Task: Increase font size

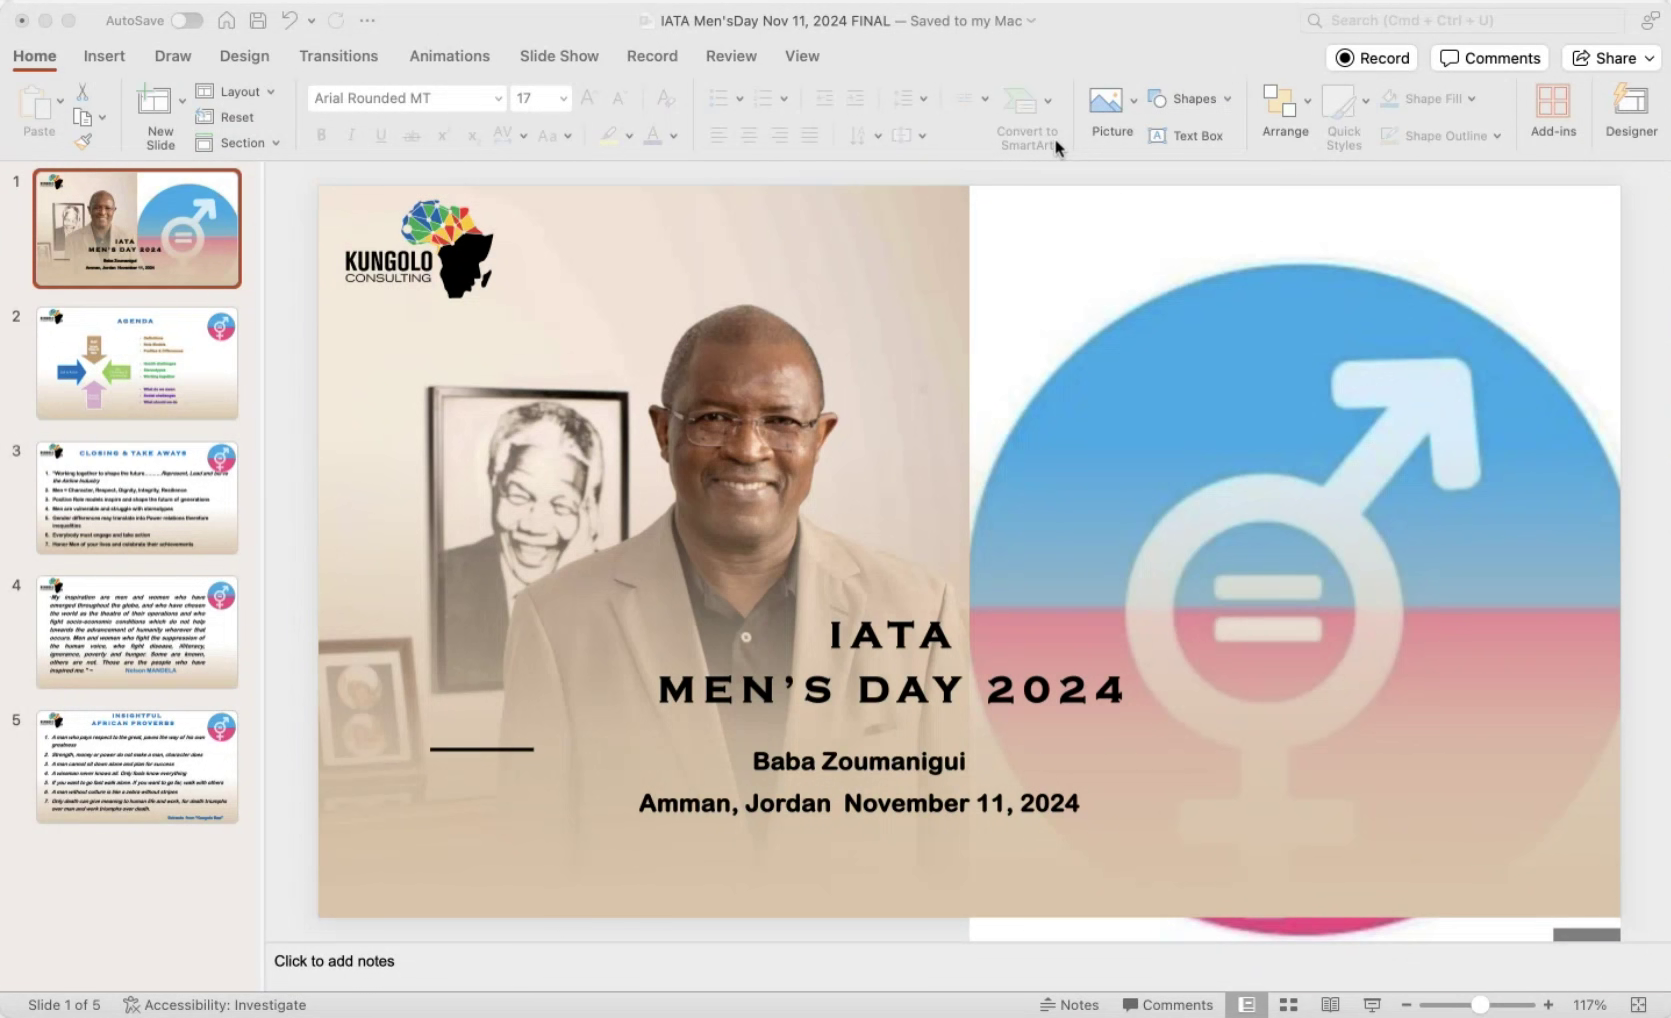Action: tap(589, 98)
